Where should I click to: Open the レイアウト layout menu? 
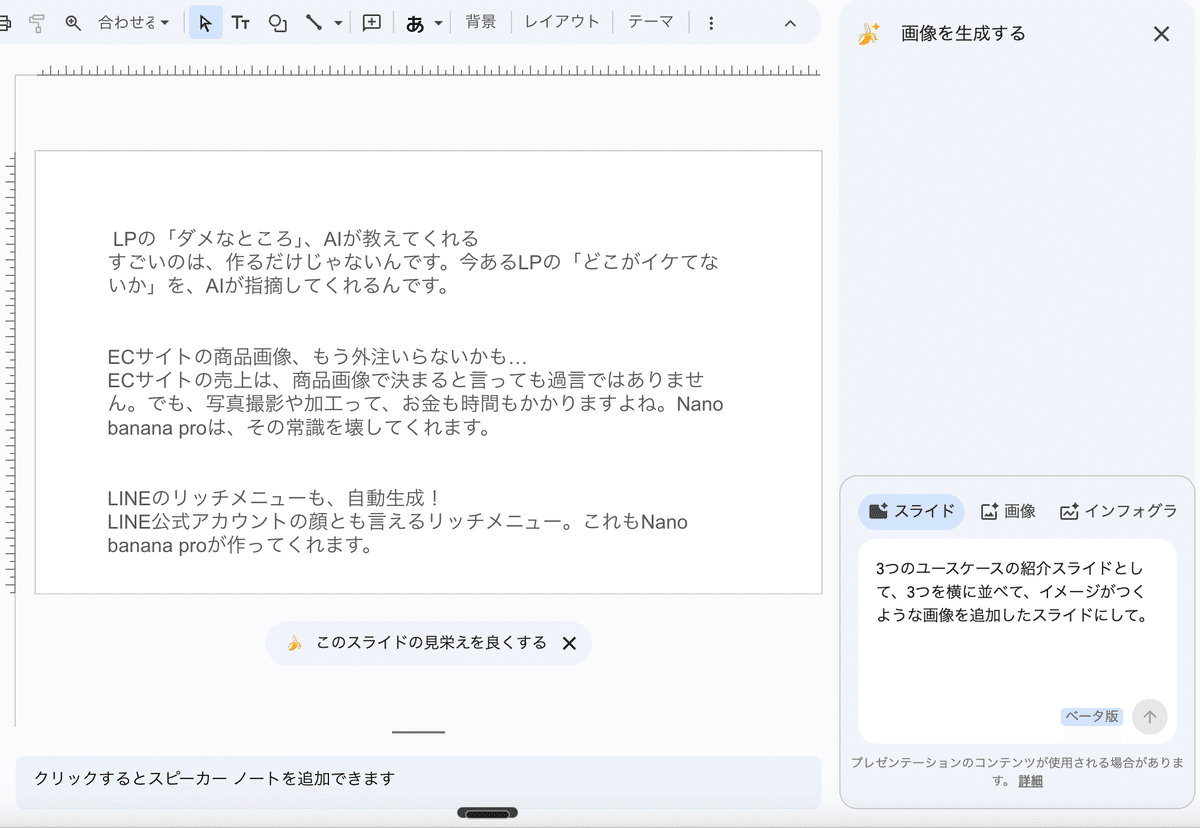click(x=562, y=22)
